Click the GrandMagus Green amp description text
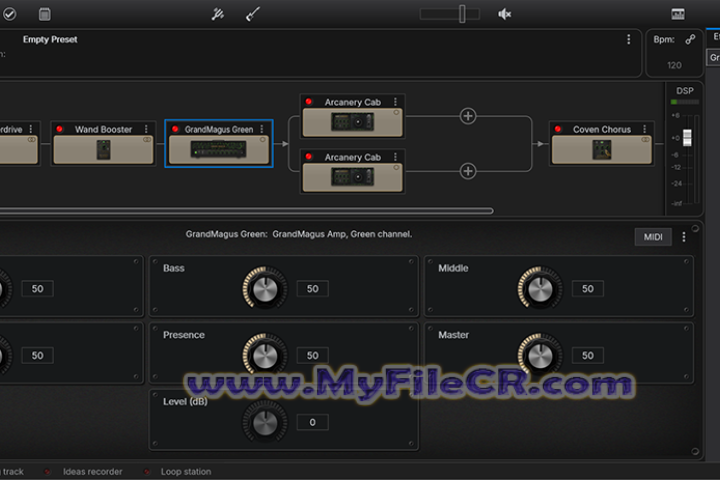This screenshot has width=720, height=480. pyautogui.click(x=299, y=234)
